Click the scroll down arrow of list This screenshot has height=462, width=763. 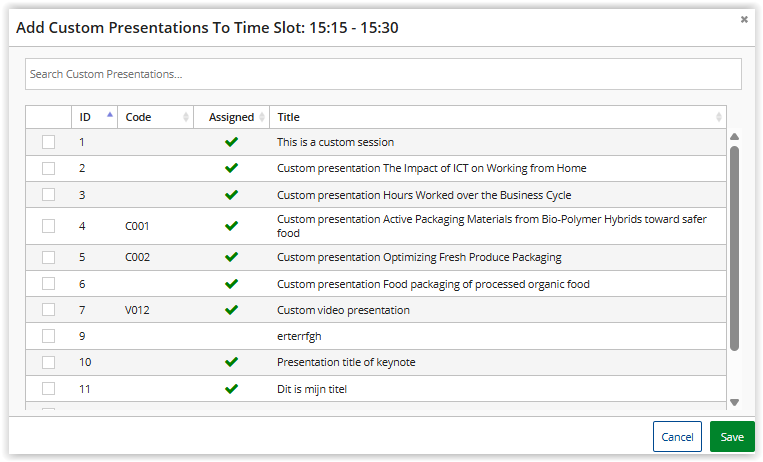coord(735,403)
